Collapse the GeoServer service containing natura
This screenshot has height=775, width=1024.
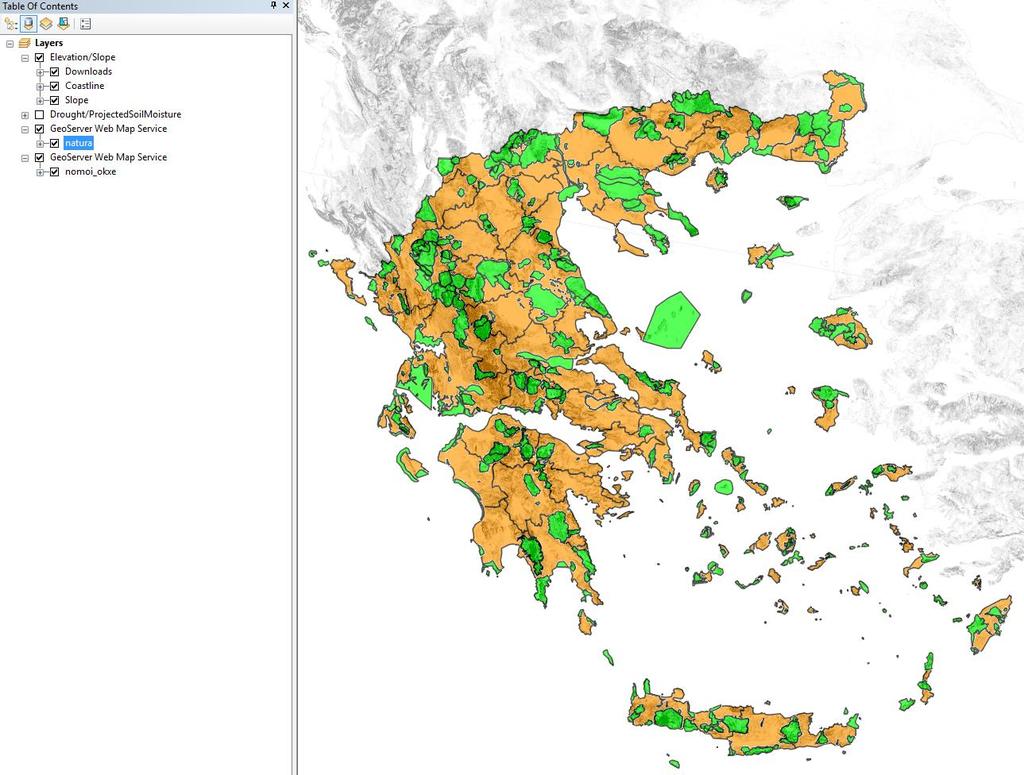tap(25, 130)
